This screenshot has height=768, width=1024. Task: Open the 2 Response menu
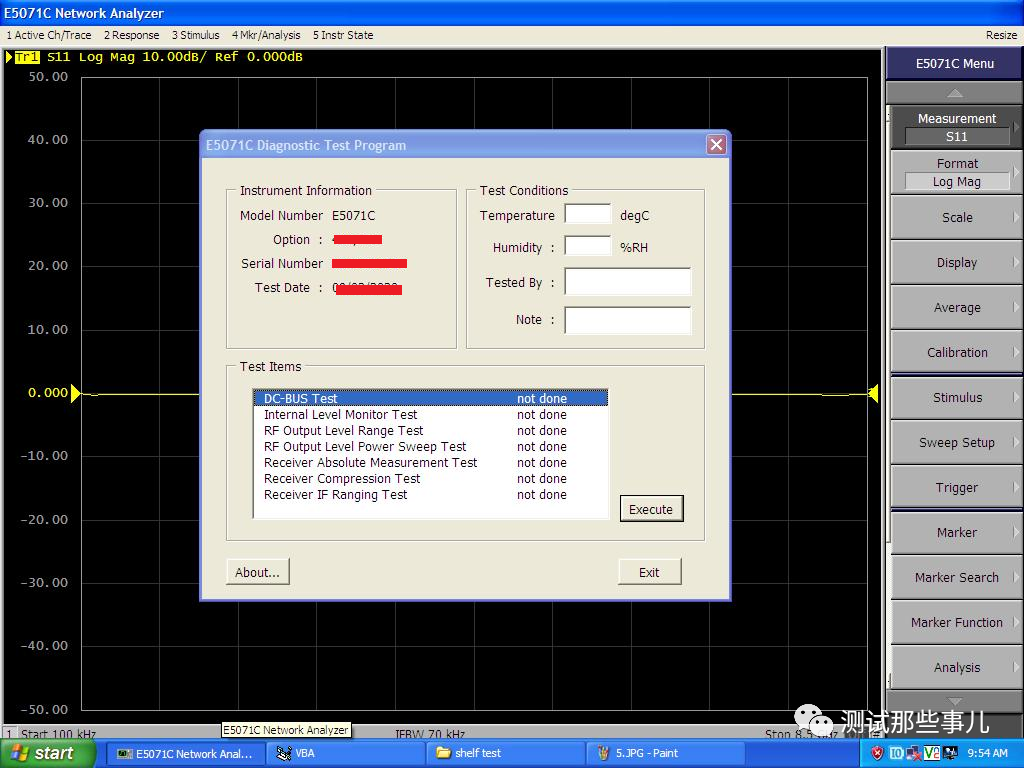[131, 35]
